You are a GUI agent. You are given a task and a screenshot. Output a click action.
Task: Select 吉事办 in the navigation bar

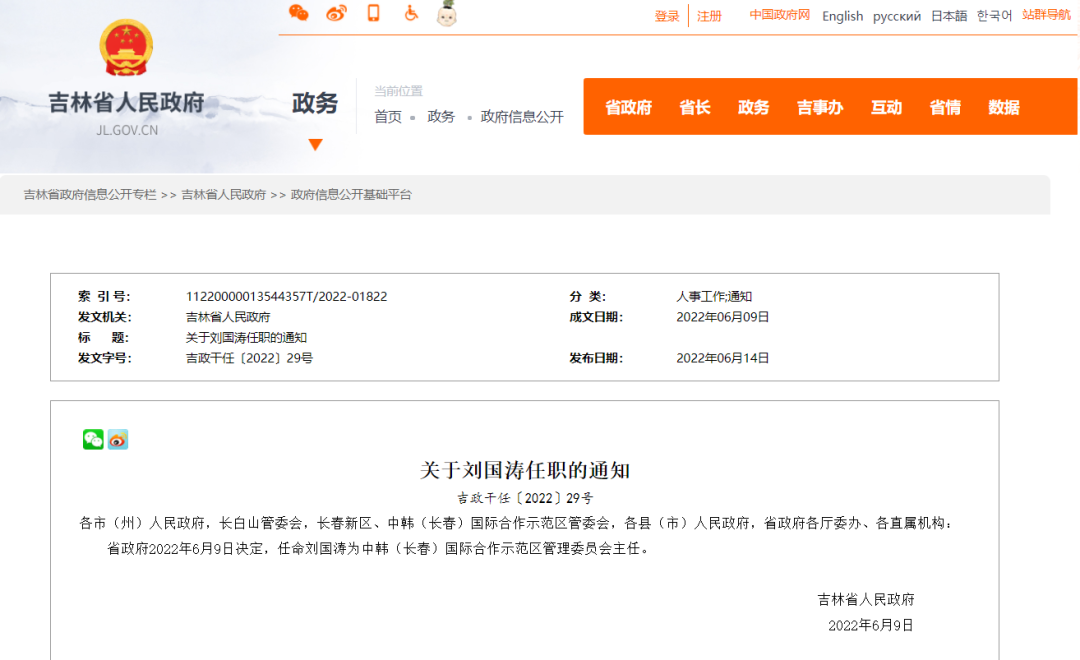(819, 107)
